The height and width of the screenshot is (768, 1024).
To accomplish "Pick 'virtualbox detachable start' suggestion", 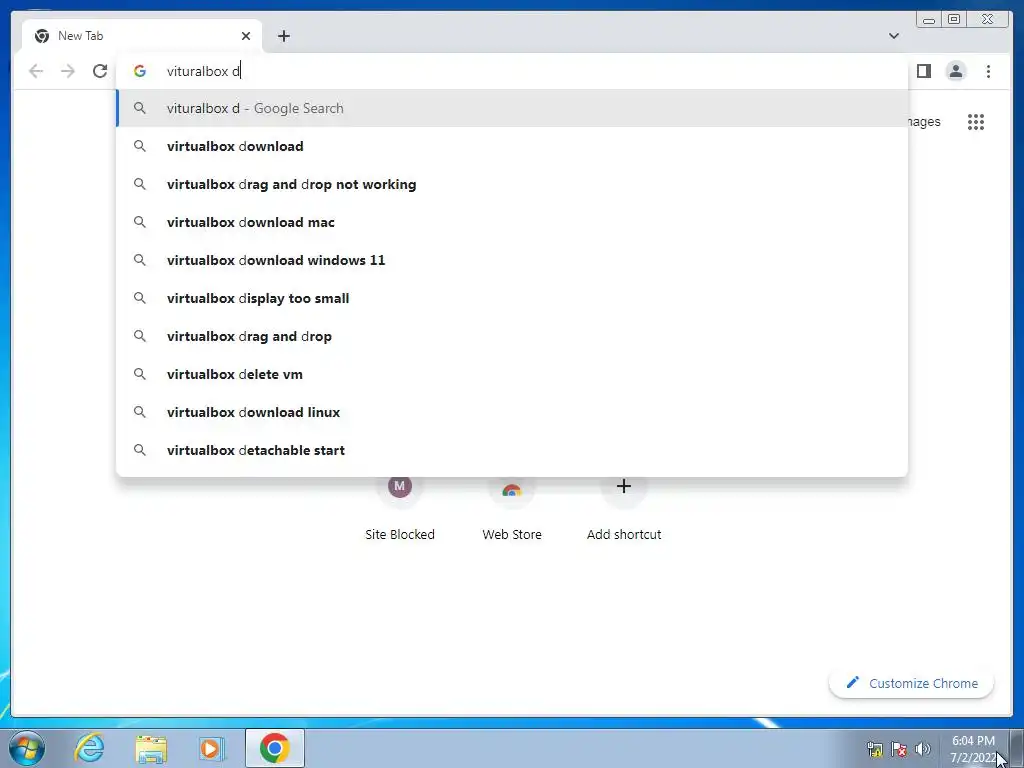I will click(x=512, y=450).
